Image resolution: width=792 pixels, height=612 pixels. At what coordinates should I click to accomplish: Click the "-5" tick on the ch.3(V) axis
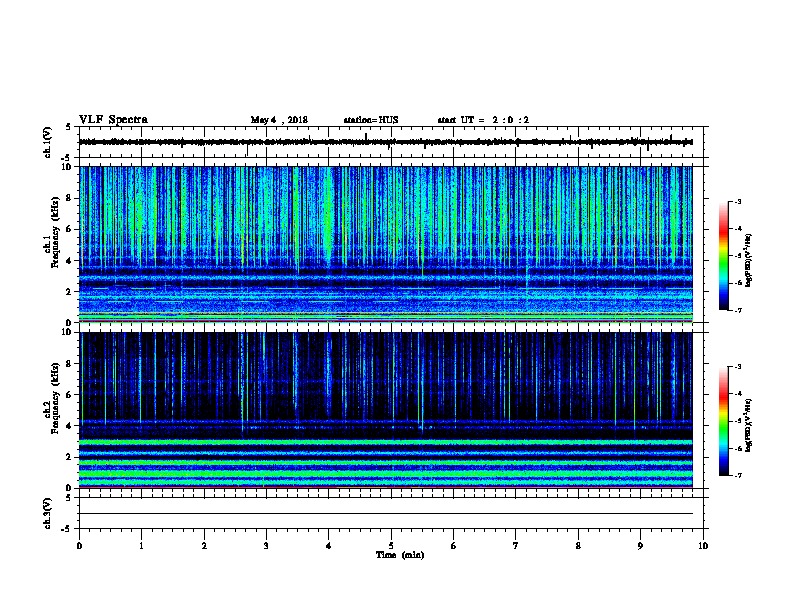tap(66, 529)
